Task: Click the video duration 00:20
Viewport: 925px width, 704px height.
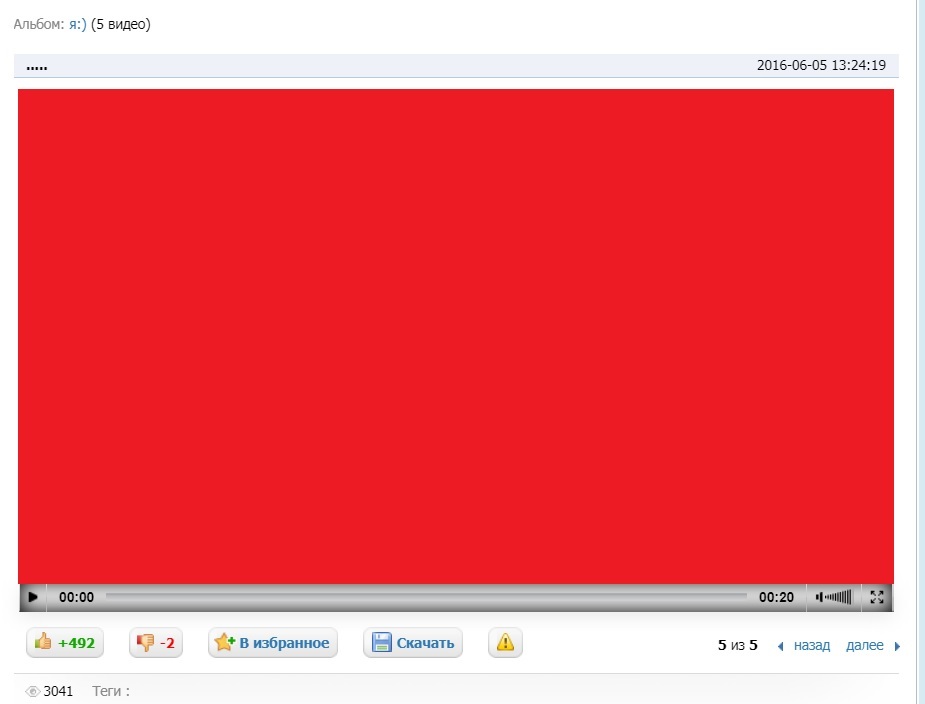Action: [x=776, y=597]
